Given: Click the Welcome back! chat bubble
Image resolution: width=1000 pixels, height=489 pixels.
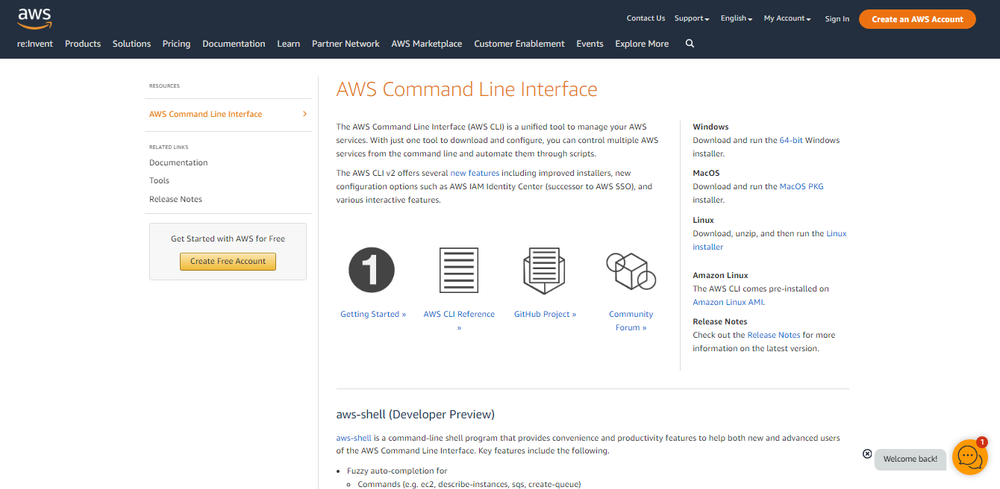Looking at the screenshot, I should point(910,459).
